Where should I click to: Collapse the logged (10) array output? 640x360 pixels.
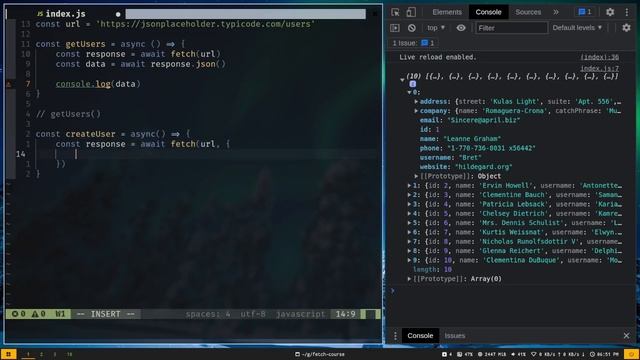(402, 80)
